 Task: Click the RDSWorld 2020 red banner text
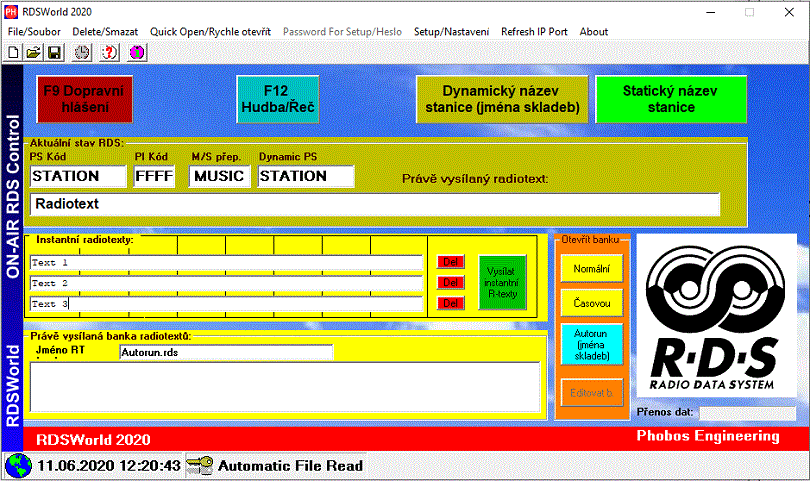pos(93,440)
